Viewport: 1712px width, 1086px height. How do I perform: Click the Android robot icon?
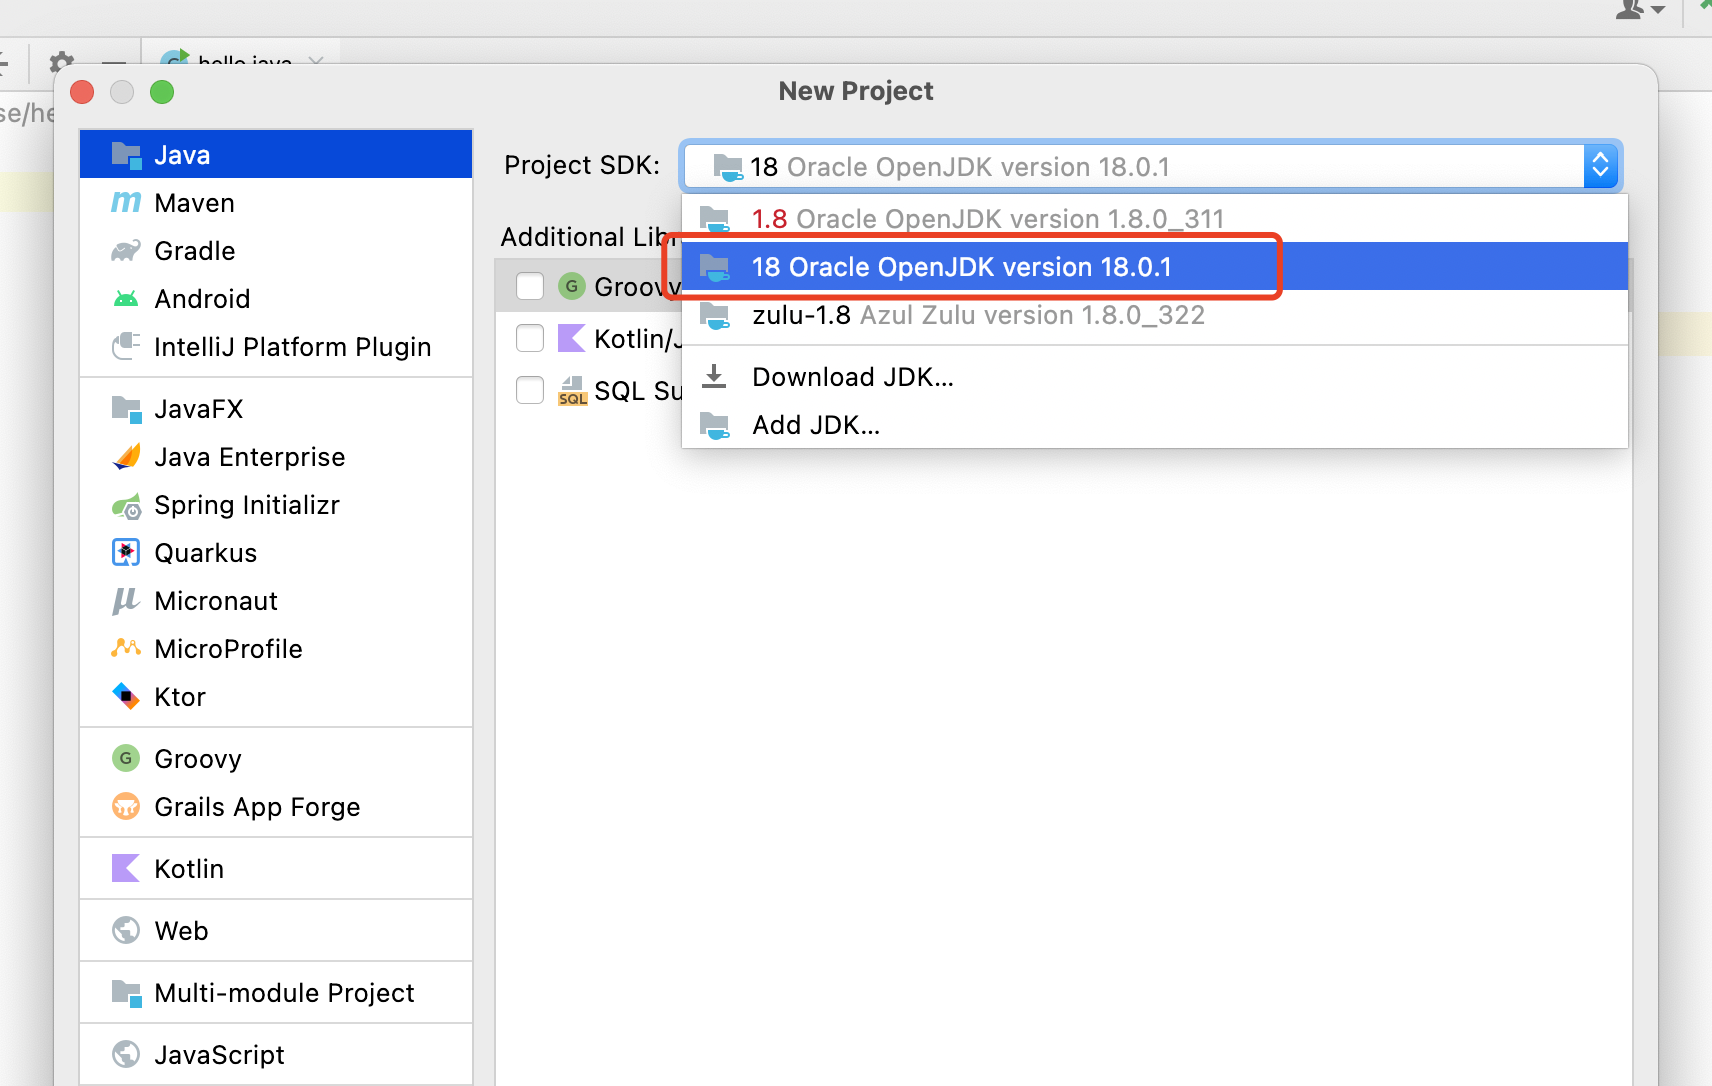point(126,299)
